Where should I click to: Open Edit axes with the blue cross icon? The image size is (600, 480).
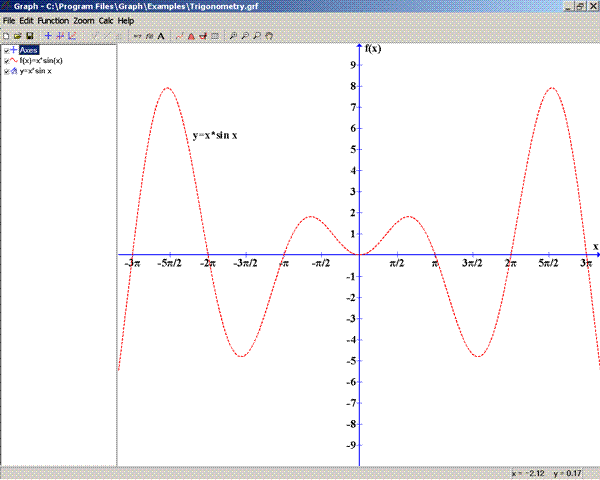coord(48,35)
